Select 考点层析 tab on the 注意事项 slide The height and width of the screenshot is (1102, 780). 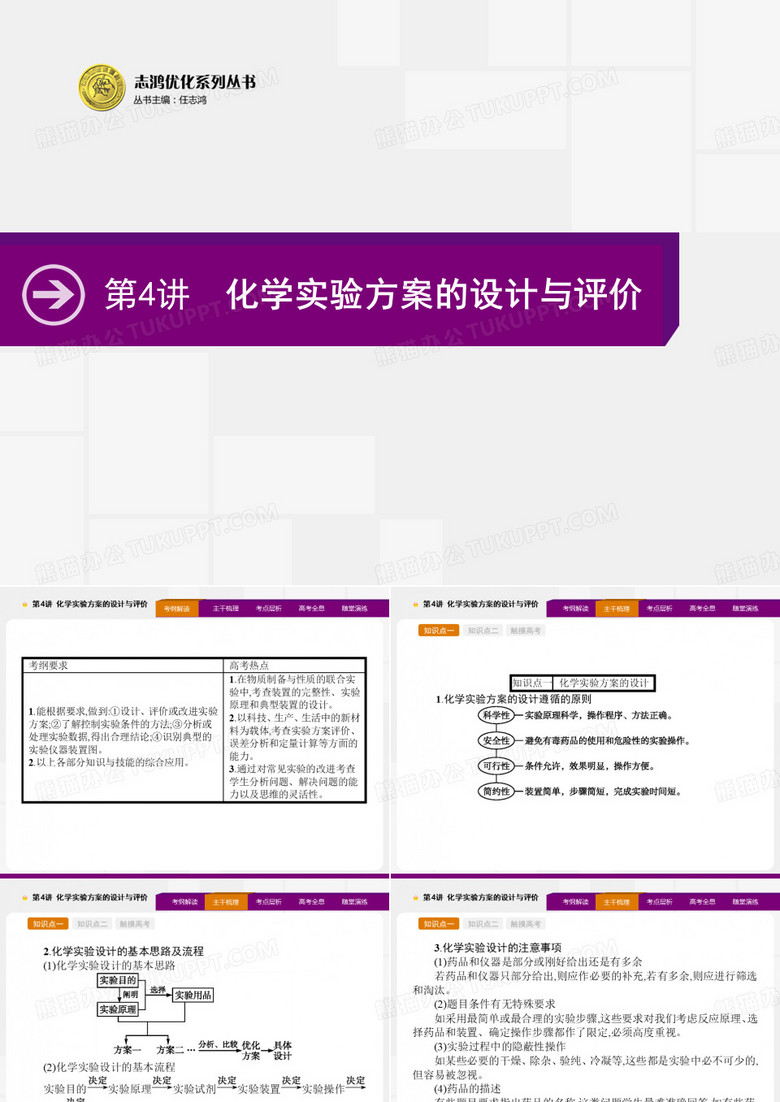659,902
